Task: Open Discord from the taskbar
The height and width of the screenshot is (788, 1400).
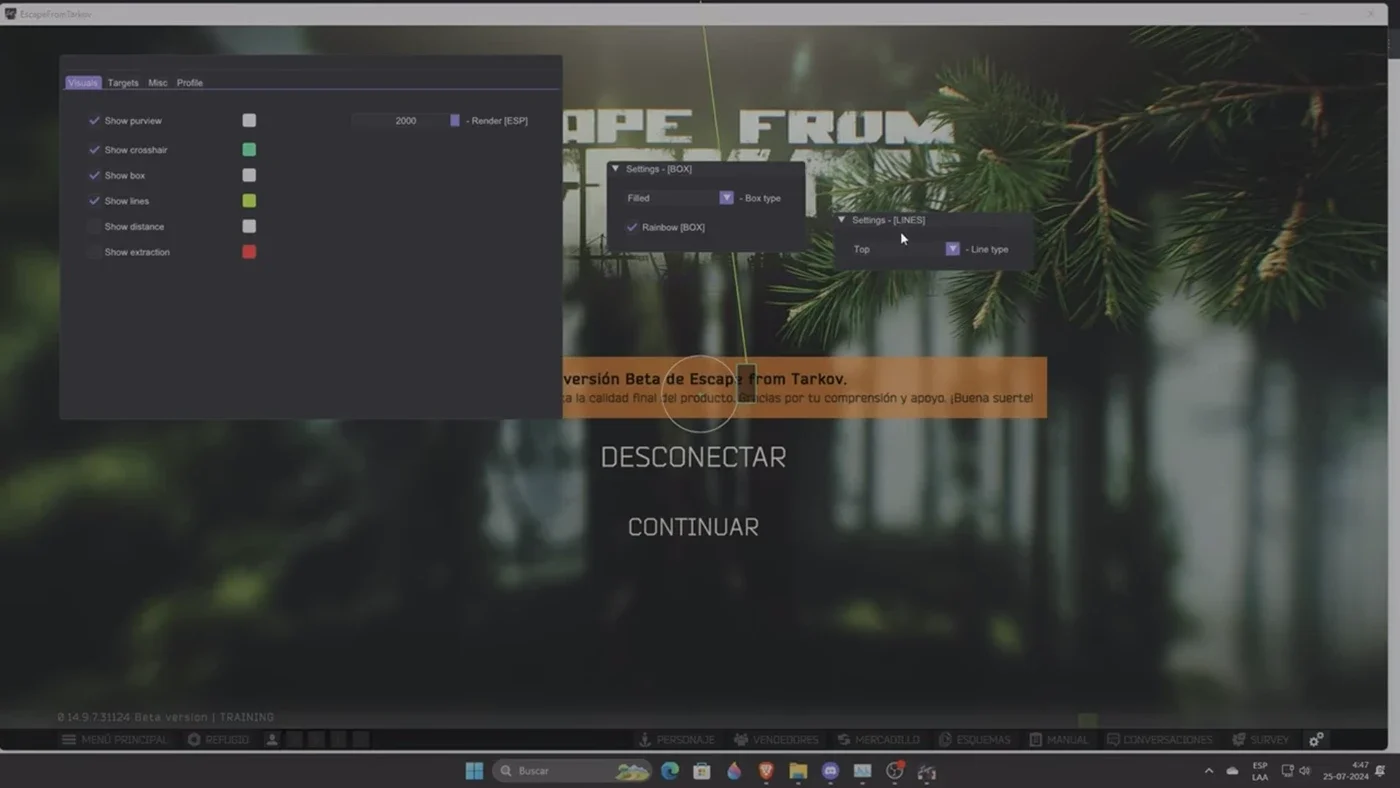Action: coord(830,771)
